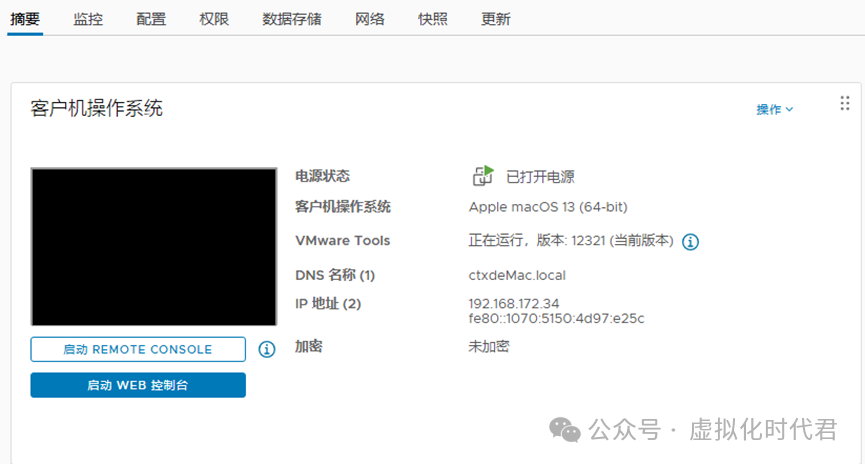Select IPv6 address fe80::1070:5150:4d97:e25c
The width and height of the screenshot is (865, 464).
click(x=556, y=318)
